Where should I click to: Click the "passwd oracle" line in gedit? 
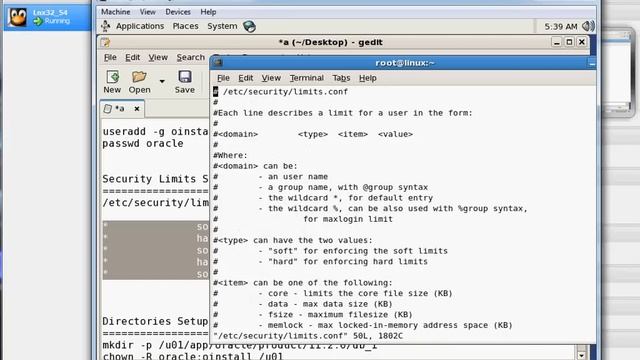coord(143,144)
